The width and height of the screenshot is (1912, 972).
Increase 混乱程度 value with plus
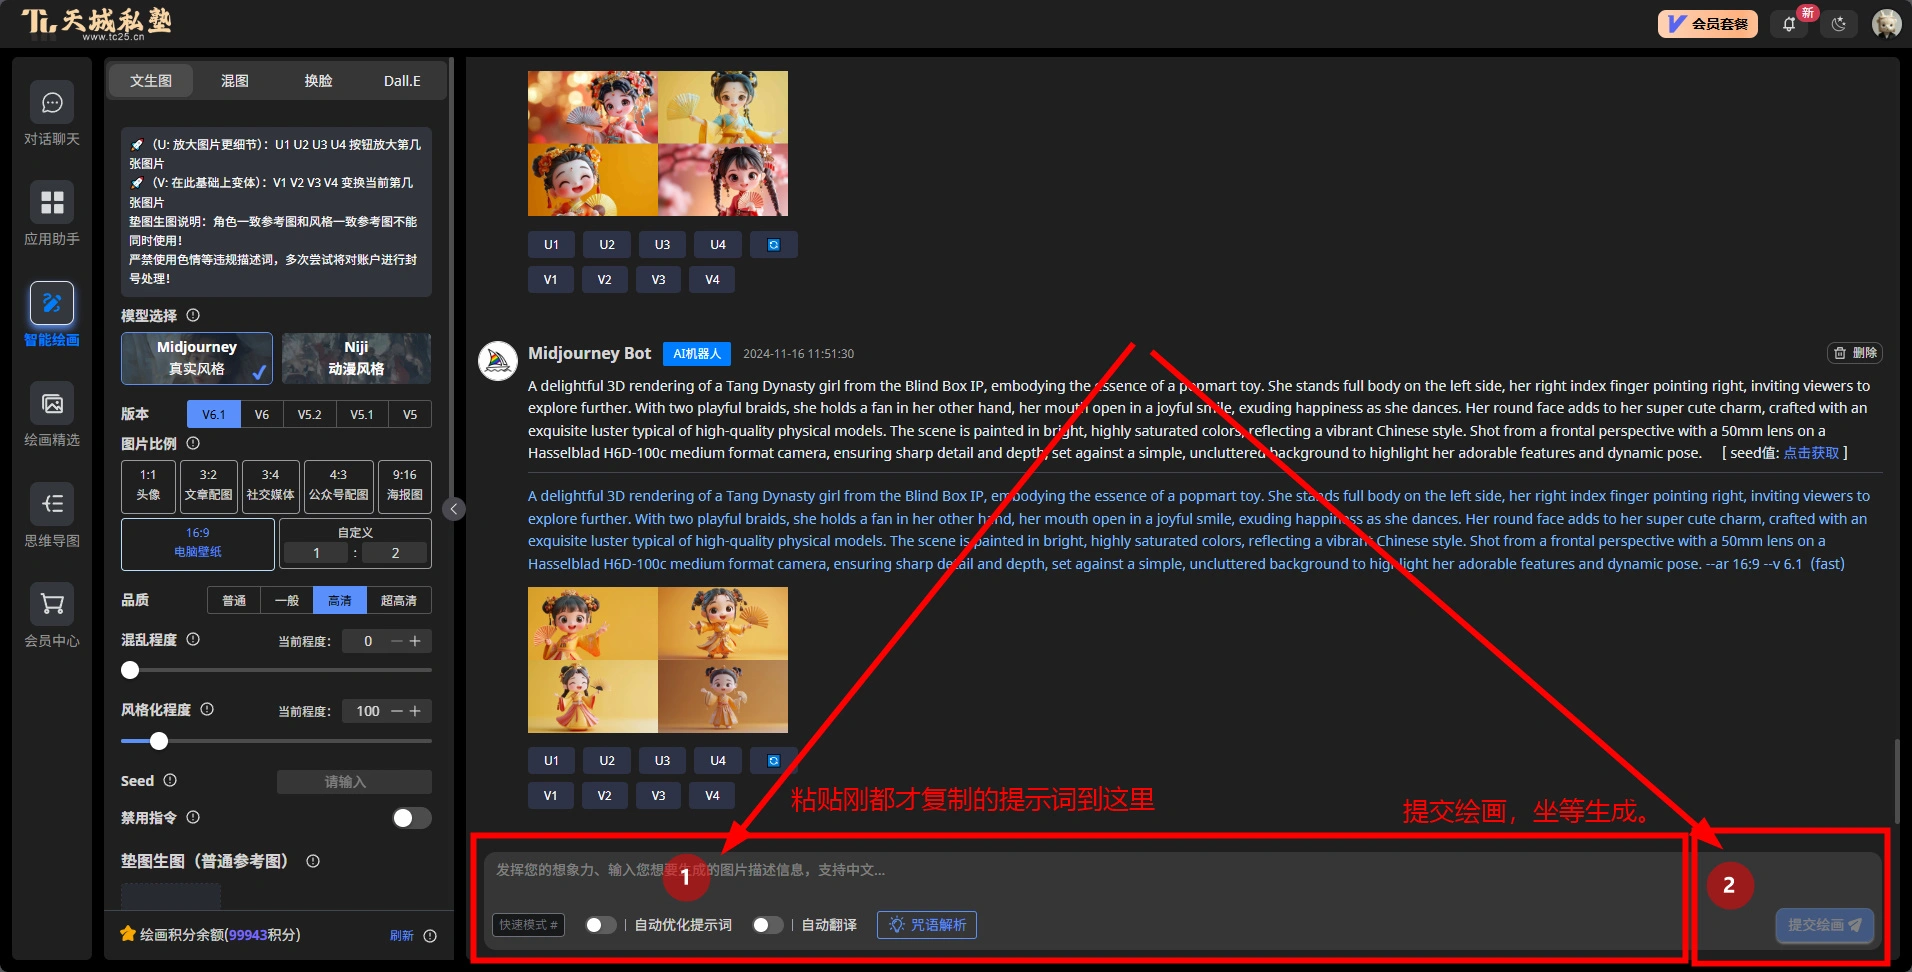415,641
